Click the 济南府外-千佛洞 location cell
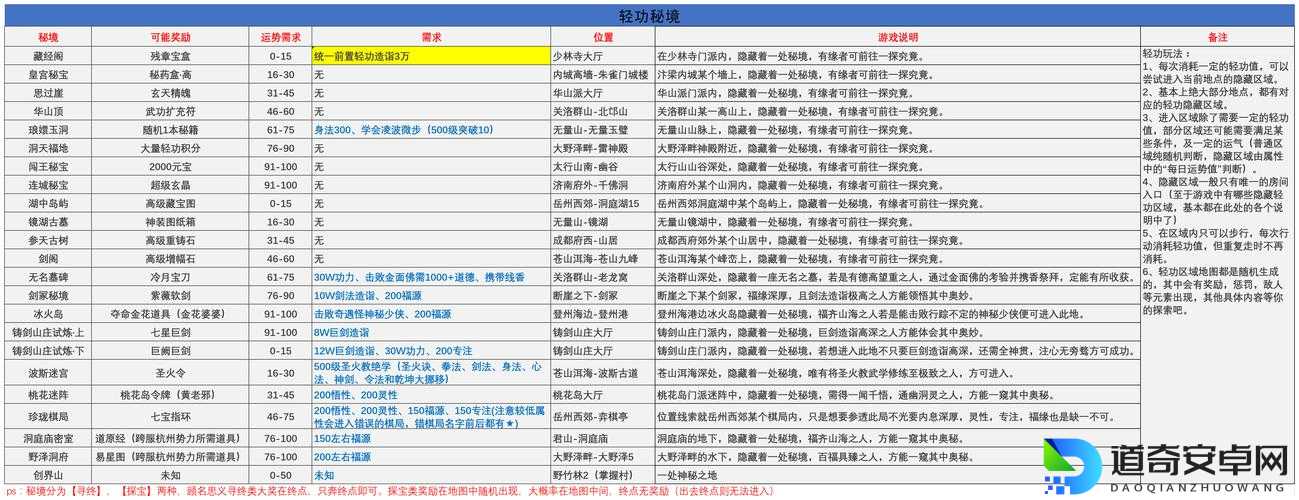 [603, 185]
